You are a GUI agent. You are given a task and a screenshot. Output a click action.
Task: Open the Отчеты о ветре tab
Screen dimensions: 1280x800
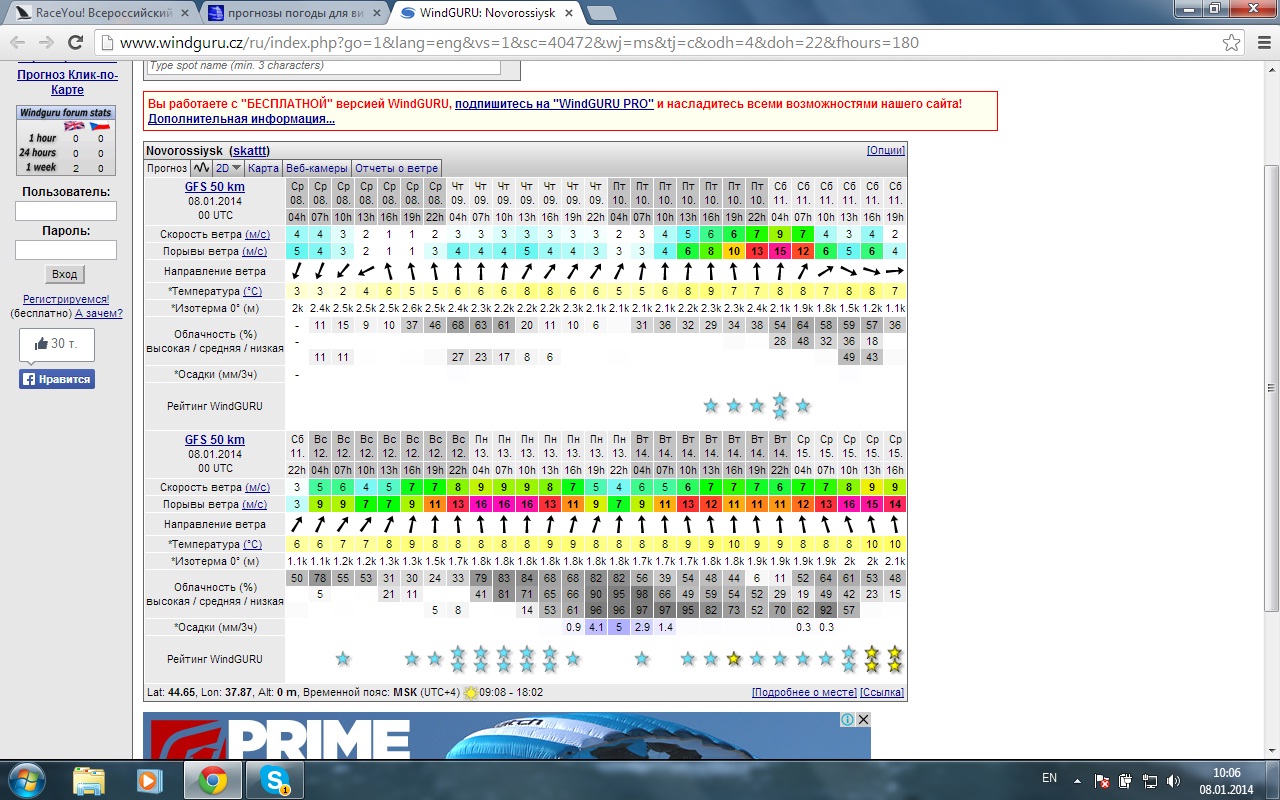tap(396, 168)
